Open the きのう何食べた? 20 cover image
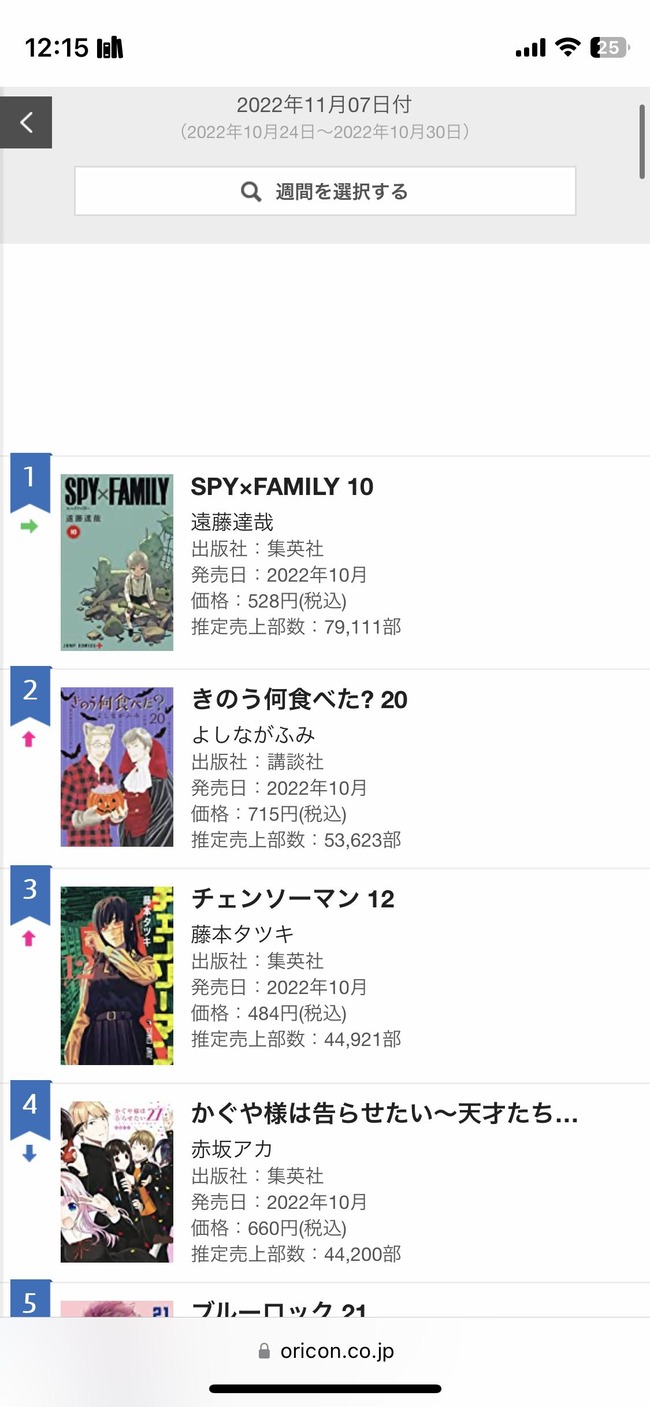 117,767
